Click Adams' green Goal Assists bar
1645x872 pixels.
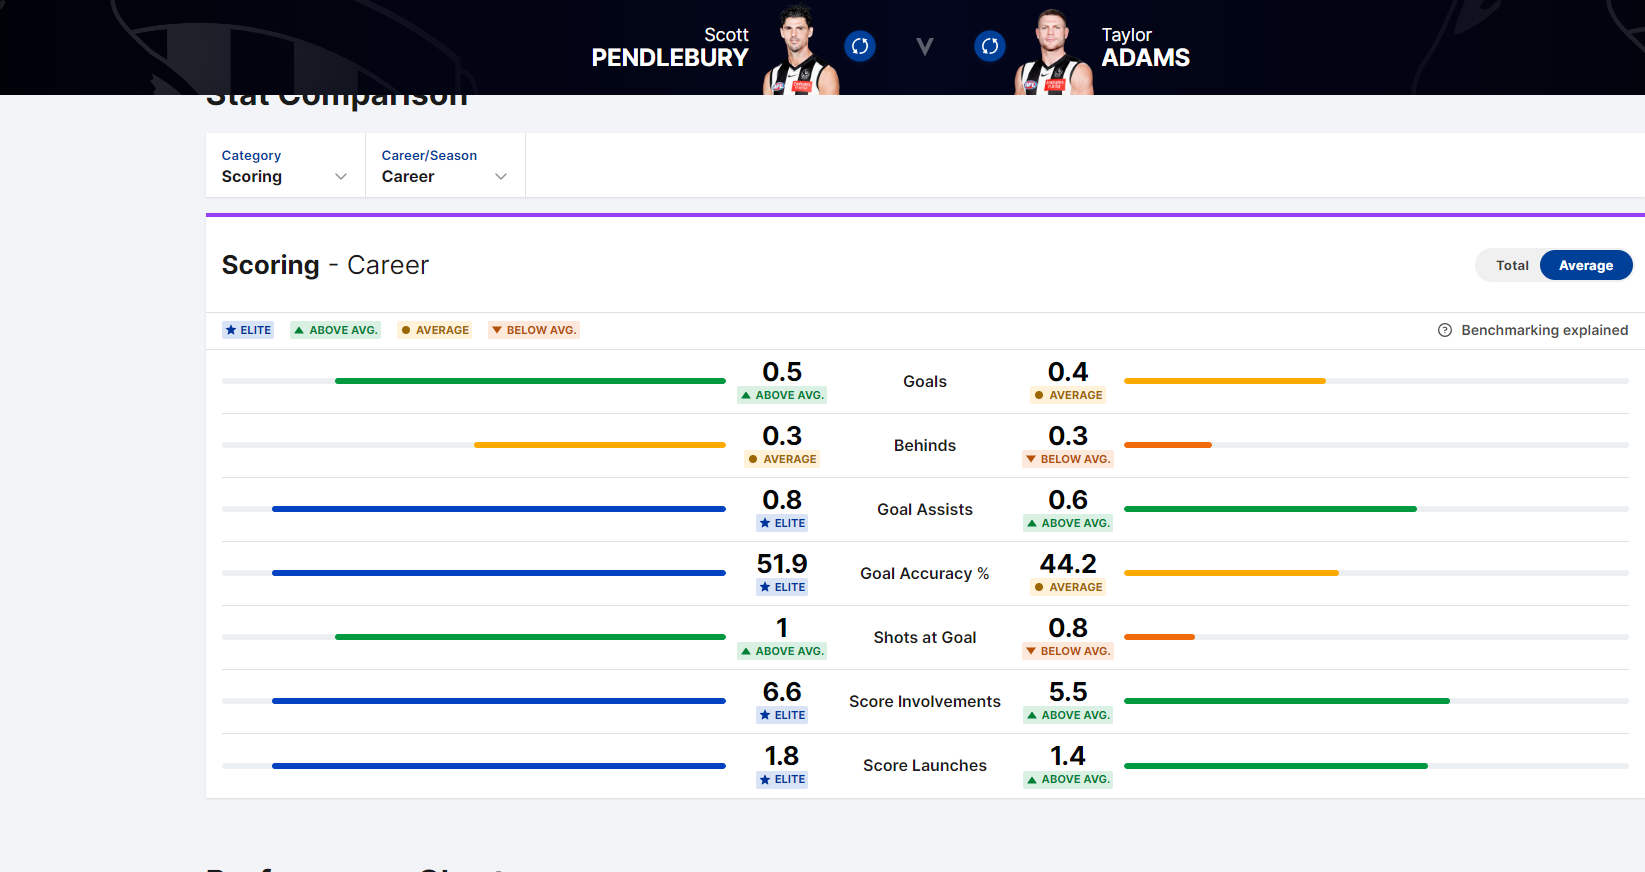(x=1270, y=509)
